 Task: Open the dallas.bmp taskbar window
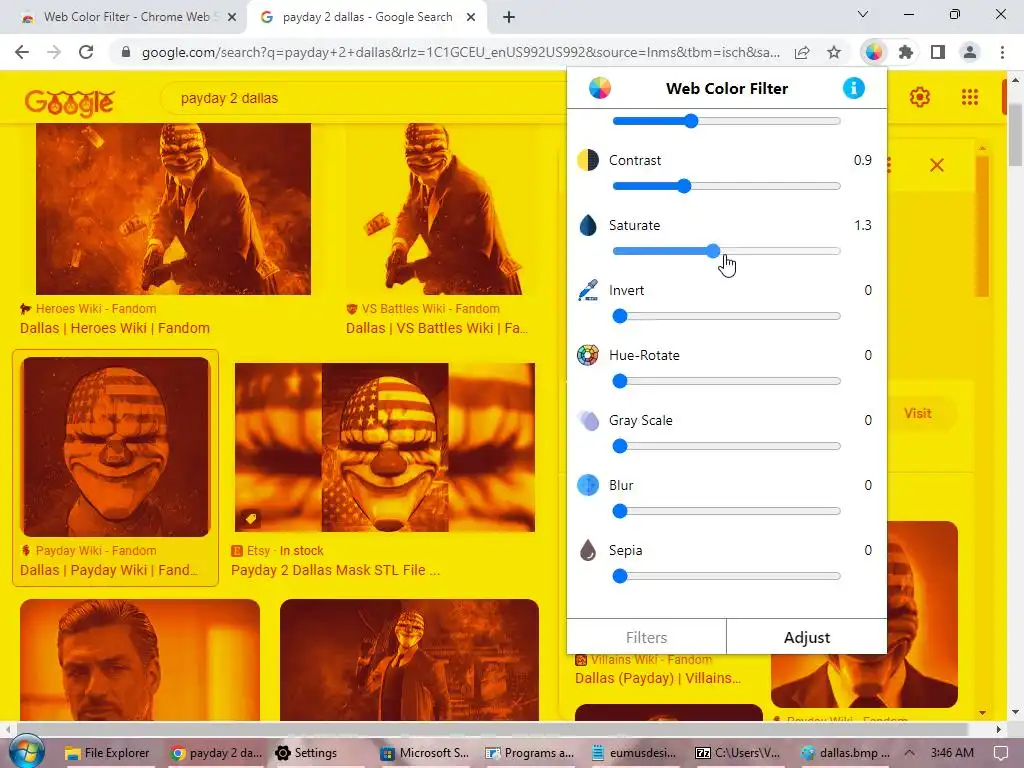[x=845, y=753]
